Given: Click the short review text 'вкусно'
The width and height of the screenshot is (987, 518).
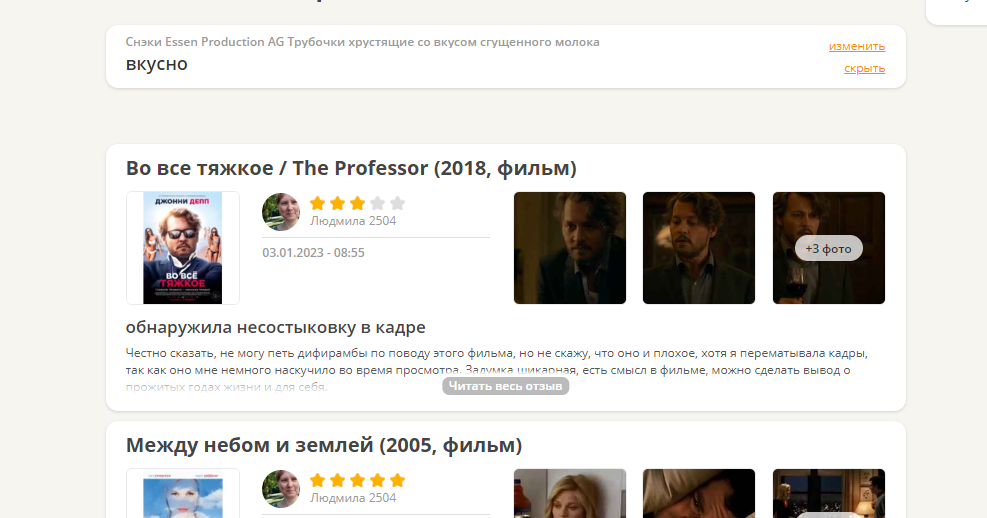Looking at the screenshot, I should click(156, 64).
